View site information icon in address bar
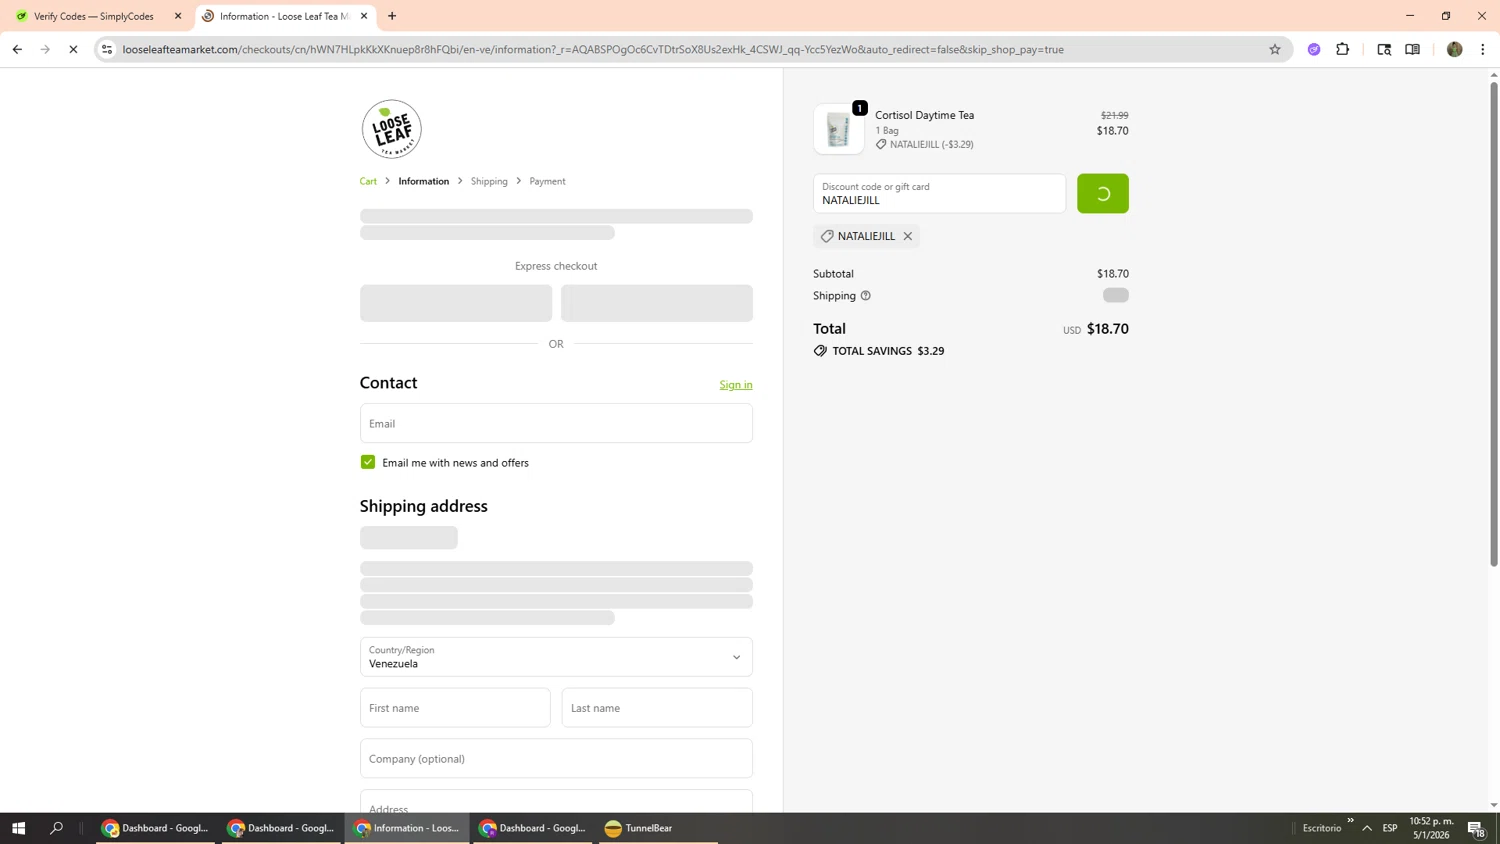Viewport: 1500px width, 844px height. 107,49
